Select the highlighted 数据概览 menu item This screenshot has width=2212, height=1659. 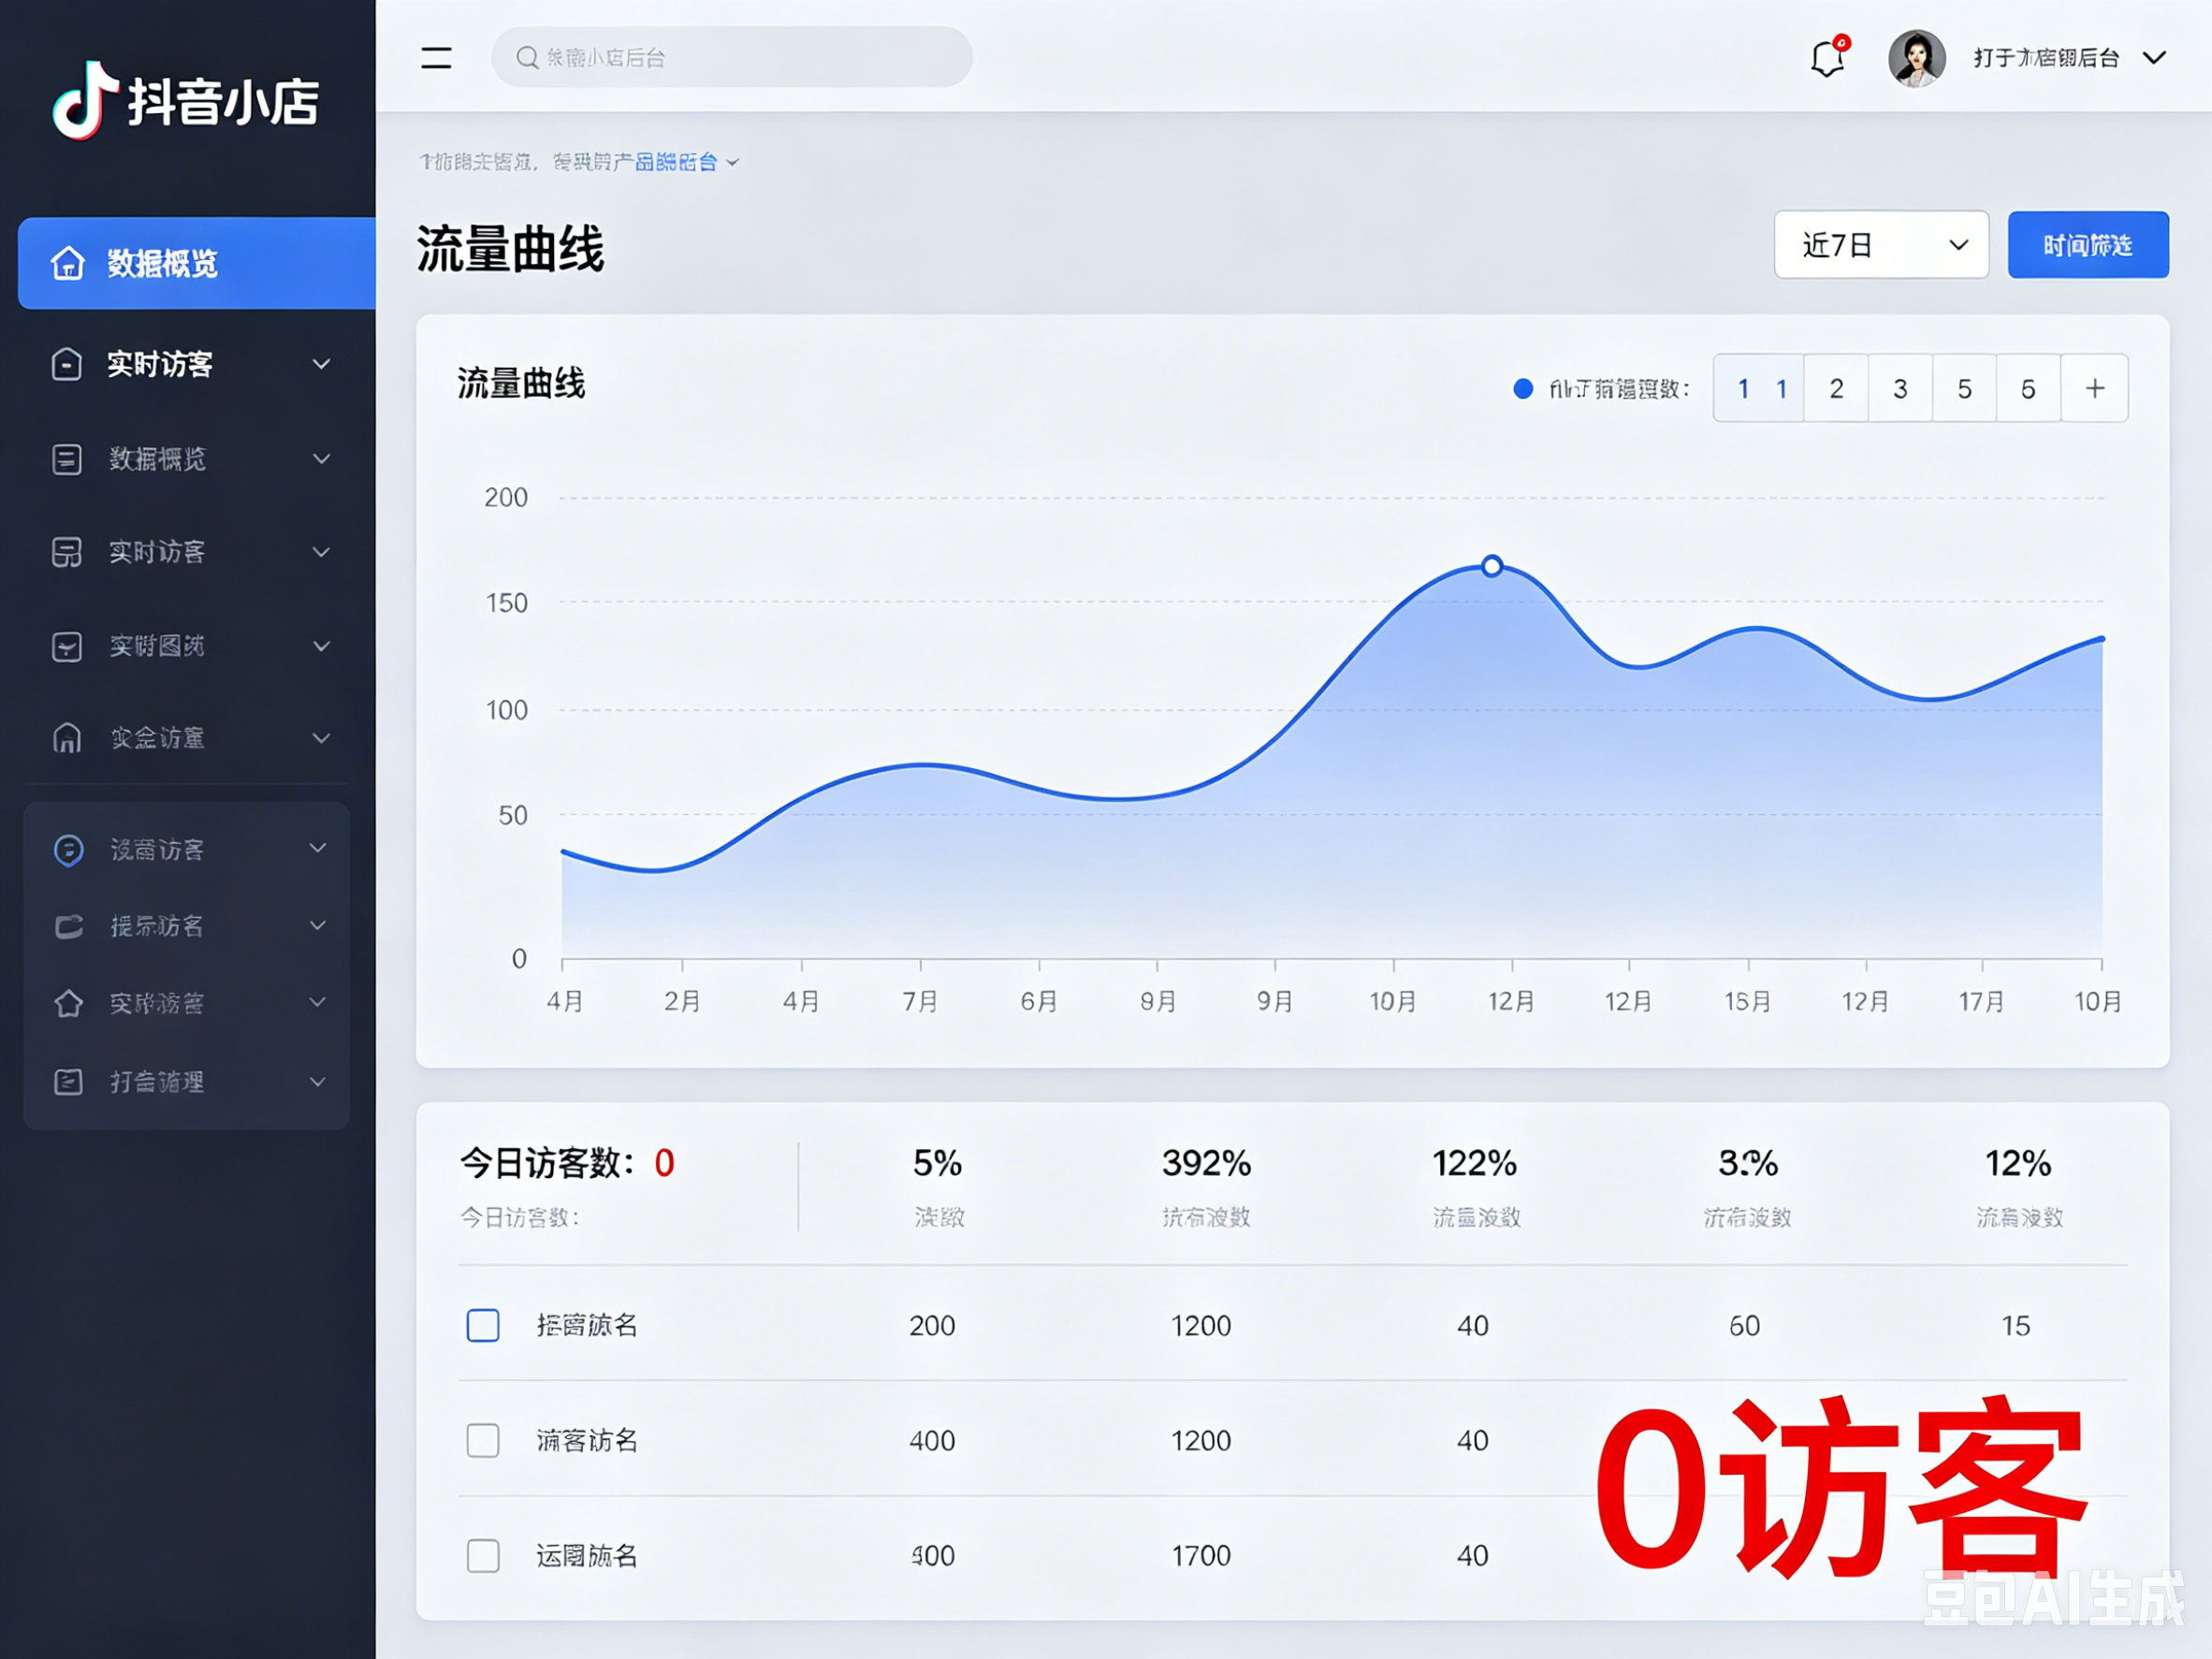[x=197, y=263]
